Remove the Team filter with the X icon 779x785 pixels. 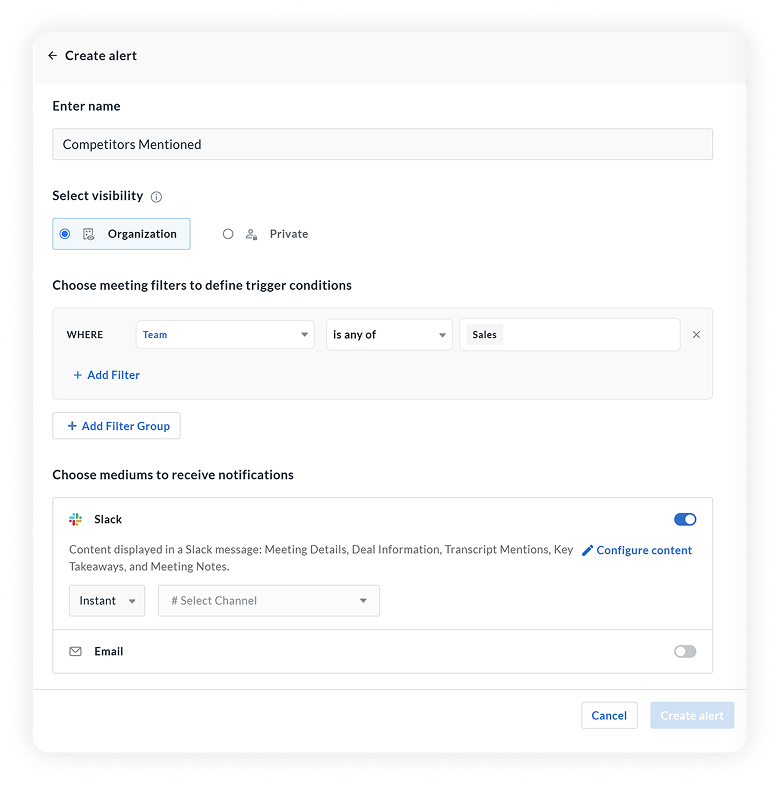696,335
